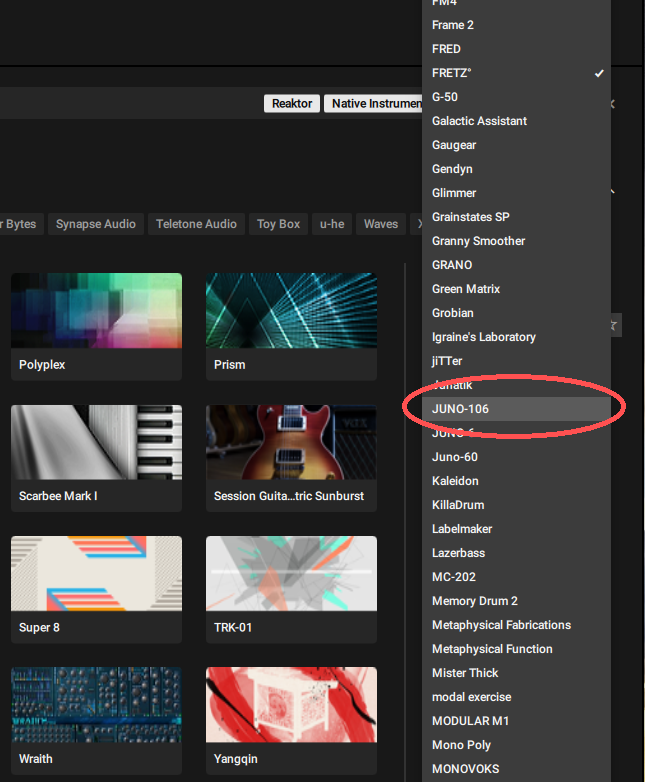Select jiTTer in the list
This screenshot has height=782, width=645.
point(516,361)
